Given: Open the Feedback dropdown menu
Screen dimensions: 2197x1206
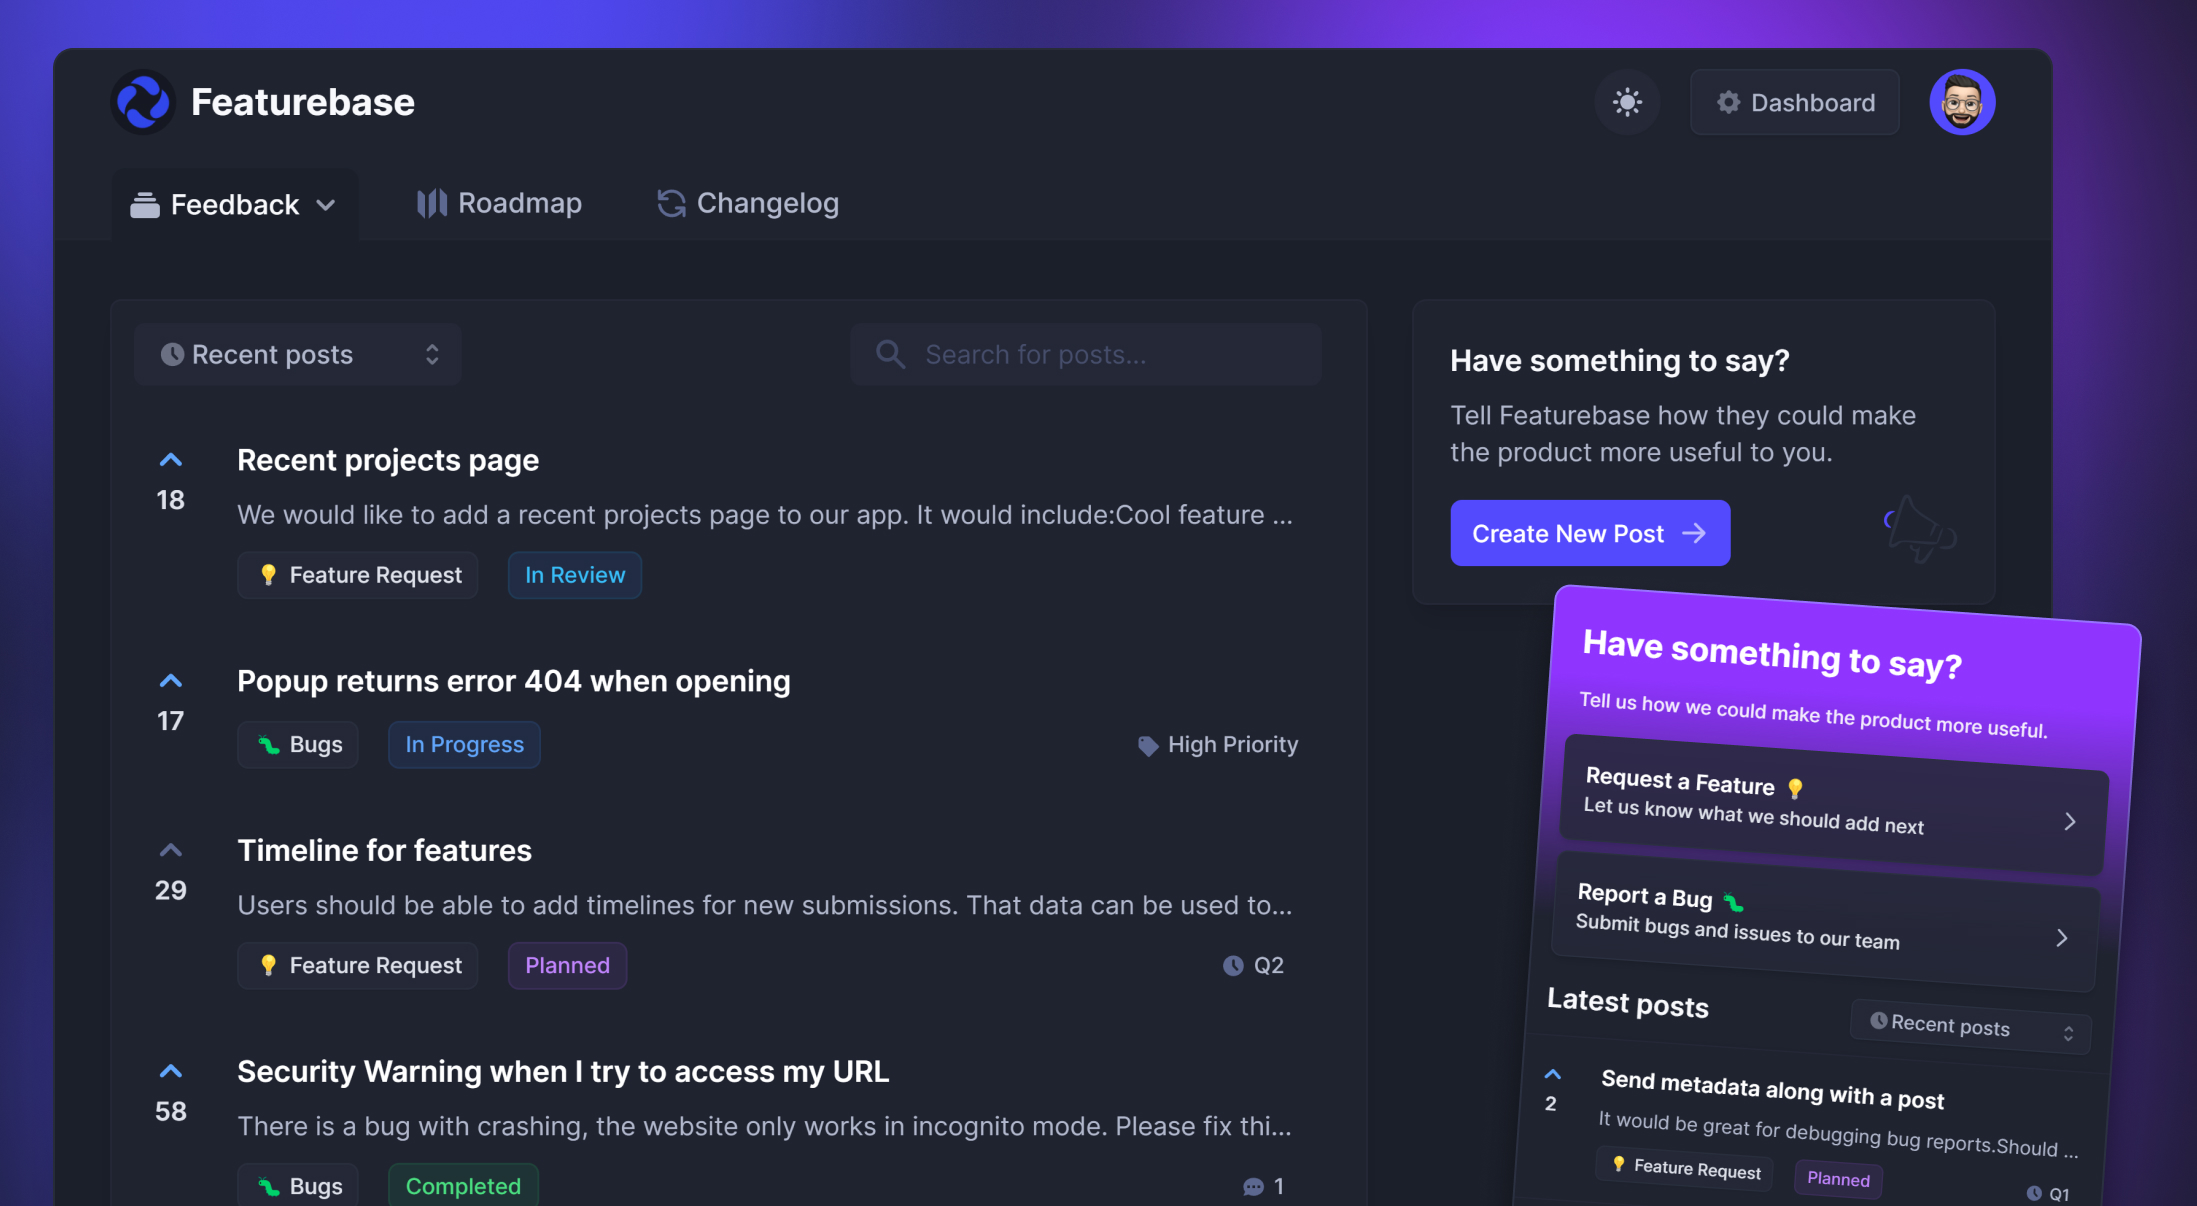Looking at the screenshot, I should pyautogui.click(x=233, y=204).
